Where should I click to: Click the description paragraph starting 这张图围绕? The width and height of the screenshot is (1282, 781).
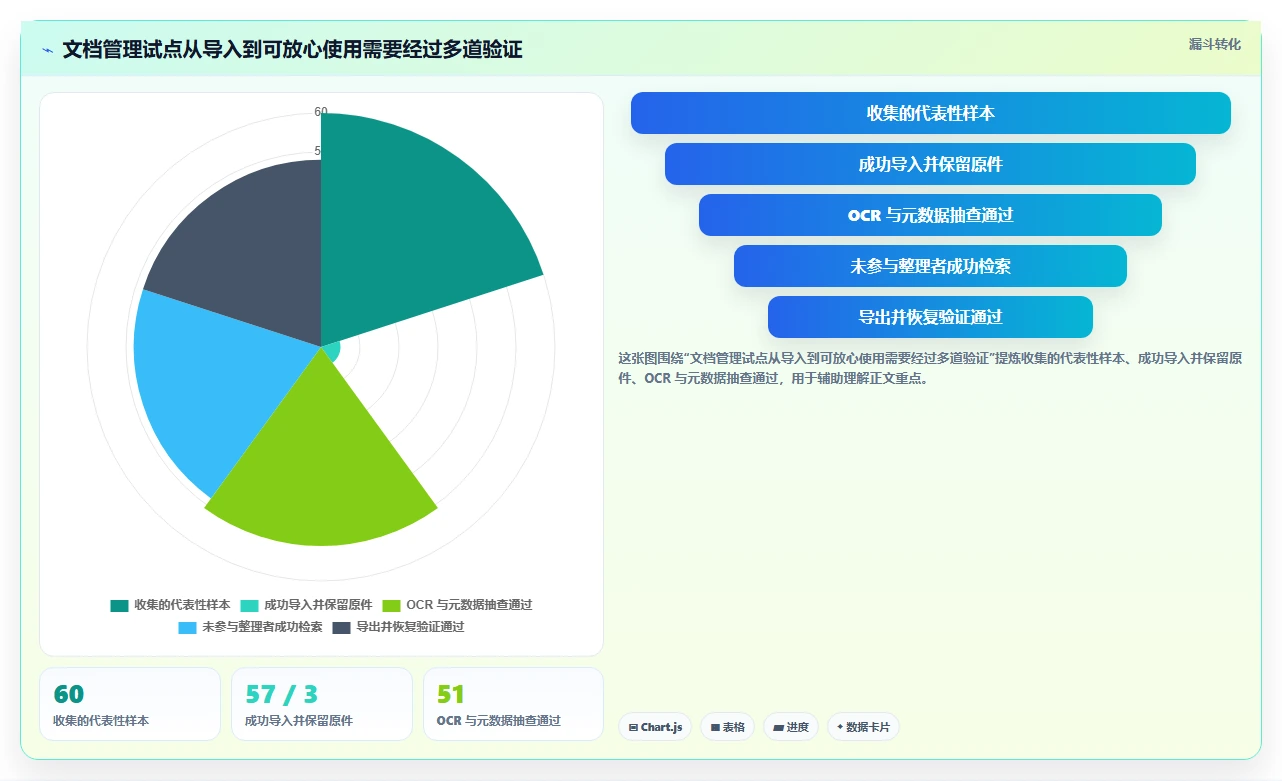930,368
